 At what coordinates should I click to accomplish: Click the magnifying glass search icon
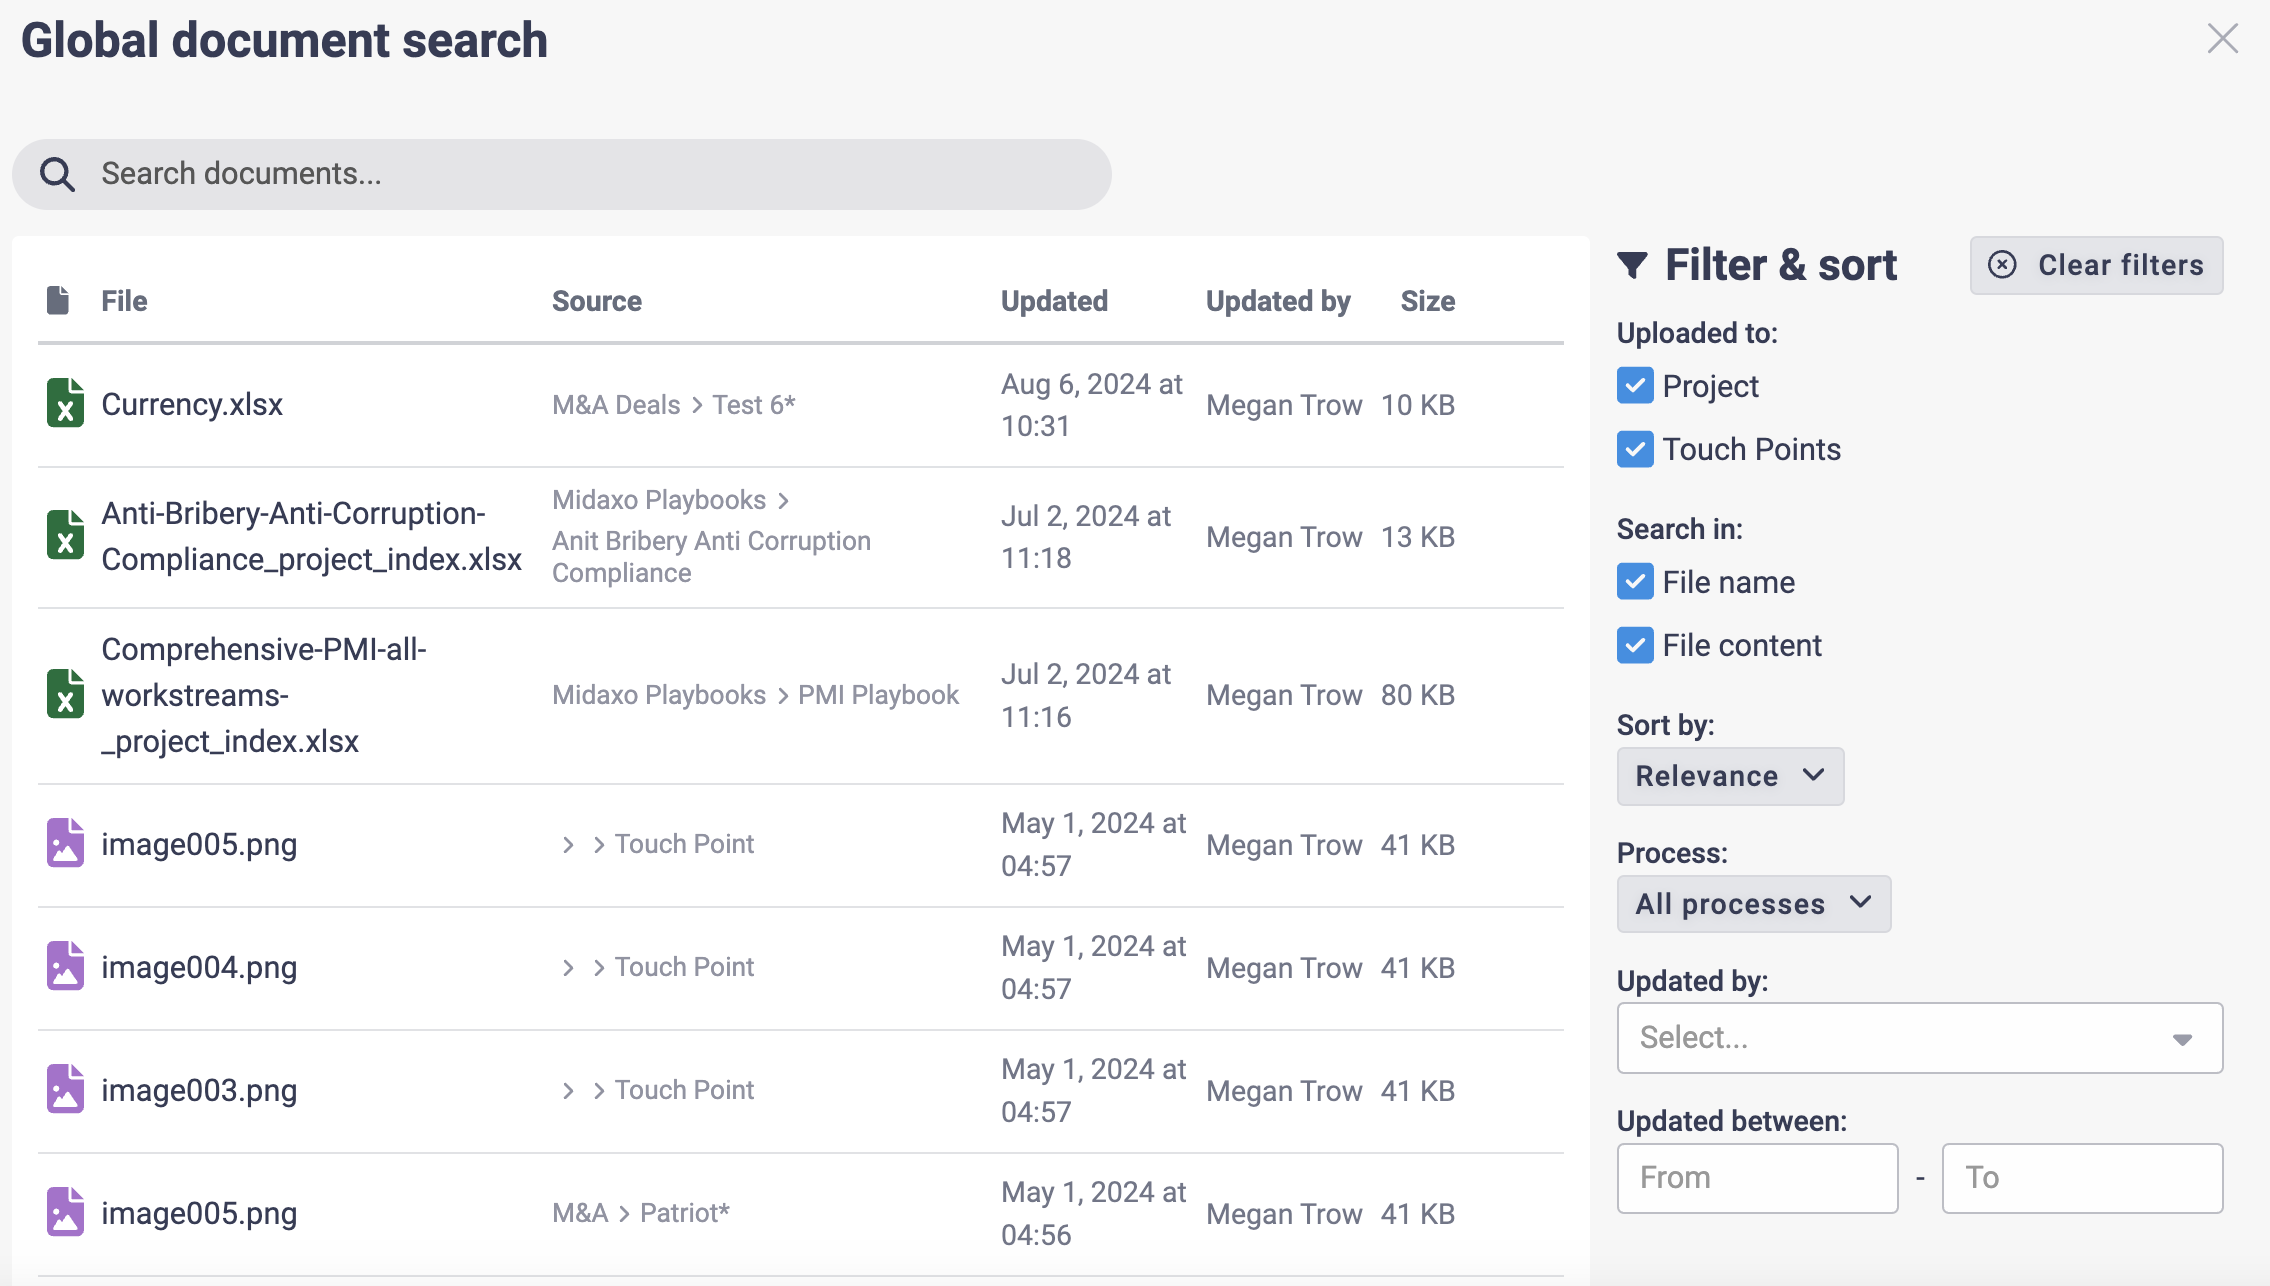57,174
